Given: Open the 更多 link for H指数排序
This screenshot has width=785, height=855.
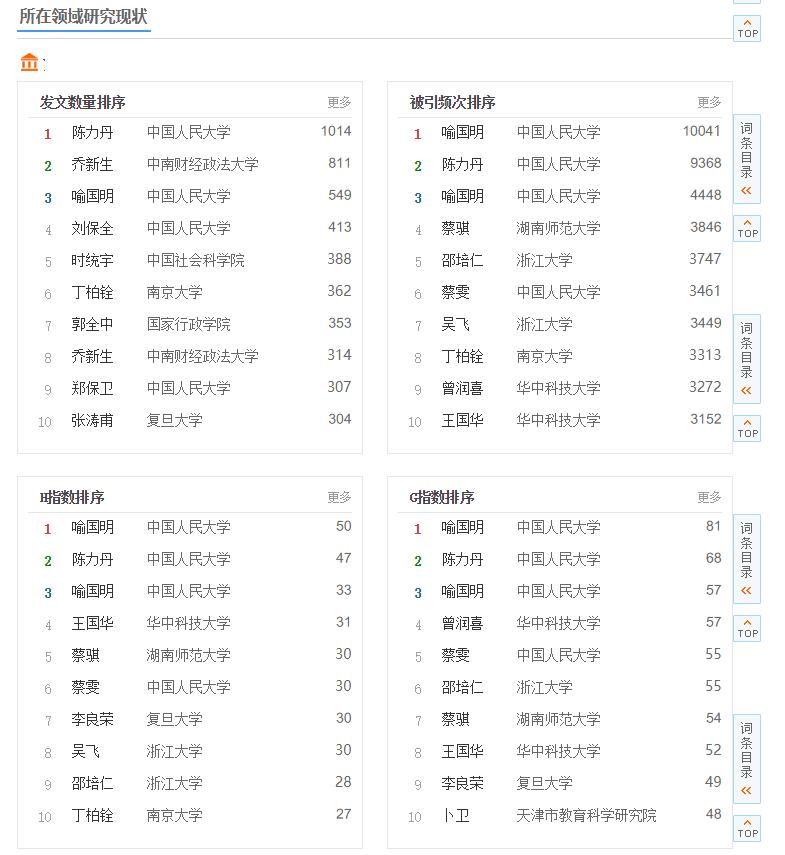Looking at the screenshot, I should click(338, 495).
